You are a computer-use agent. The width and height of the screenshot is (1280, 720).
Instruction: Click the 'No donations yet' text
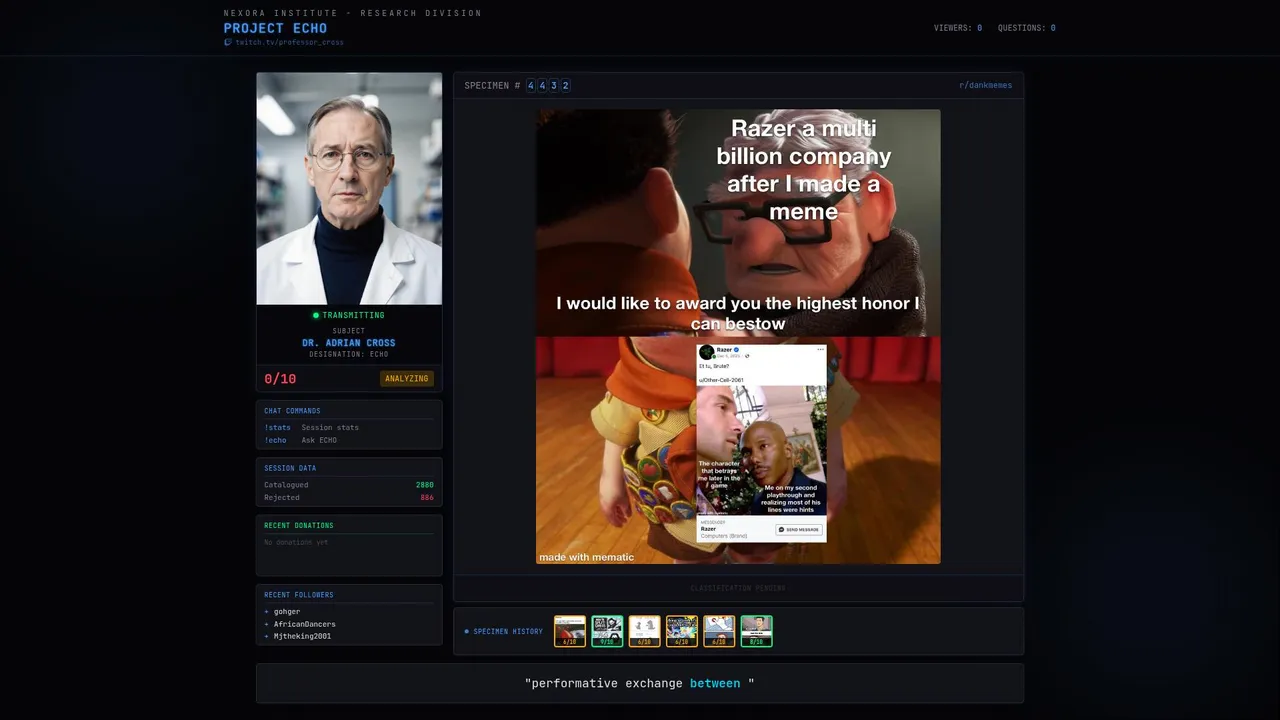[296, 542]
